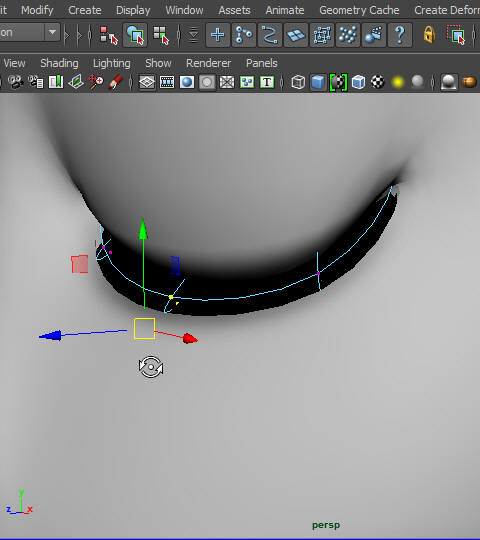
Task: Enable smooth shade all cube icon
Action: tap(318, 82)
